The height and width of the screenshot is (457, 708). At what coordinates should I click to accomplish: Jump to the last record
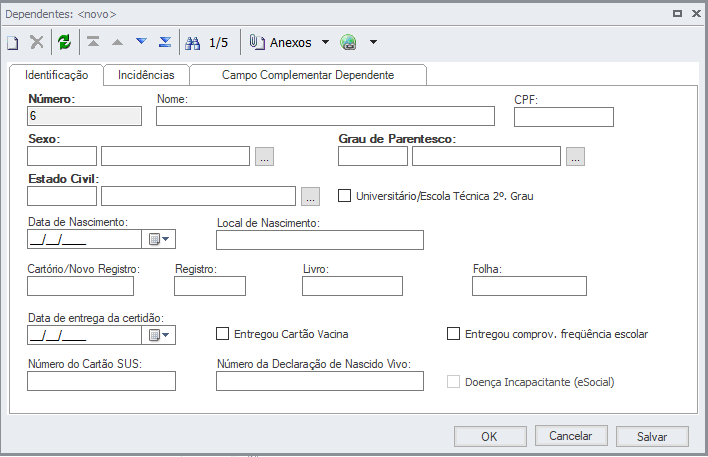click(165, 42)
